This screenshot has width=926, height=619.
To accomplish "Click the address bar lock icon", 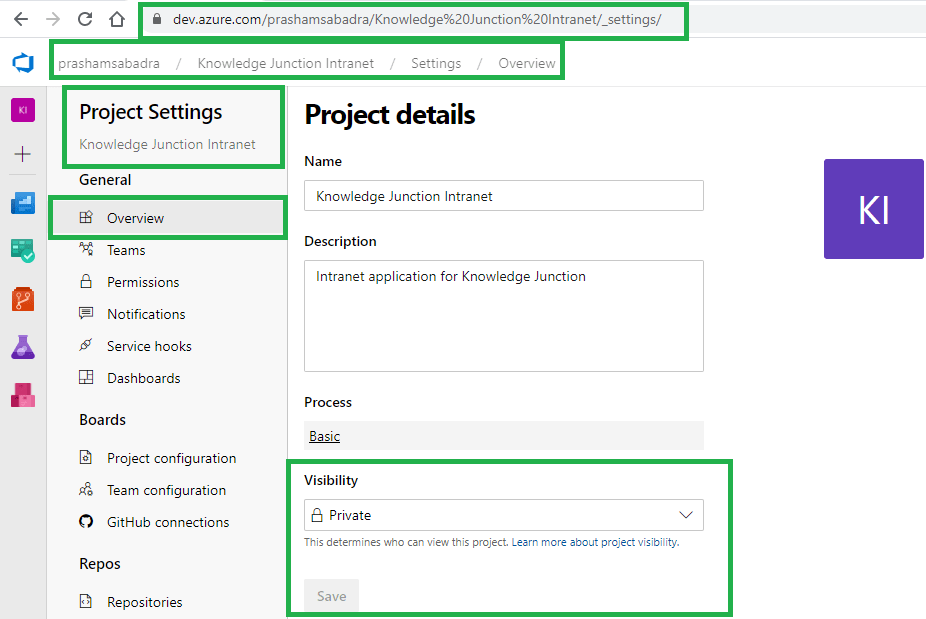I will (x=156, y=19).
